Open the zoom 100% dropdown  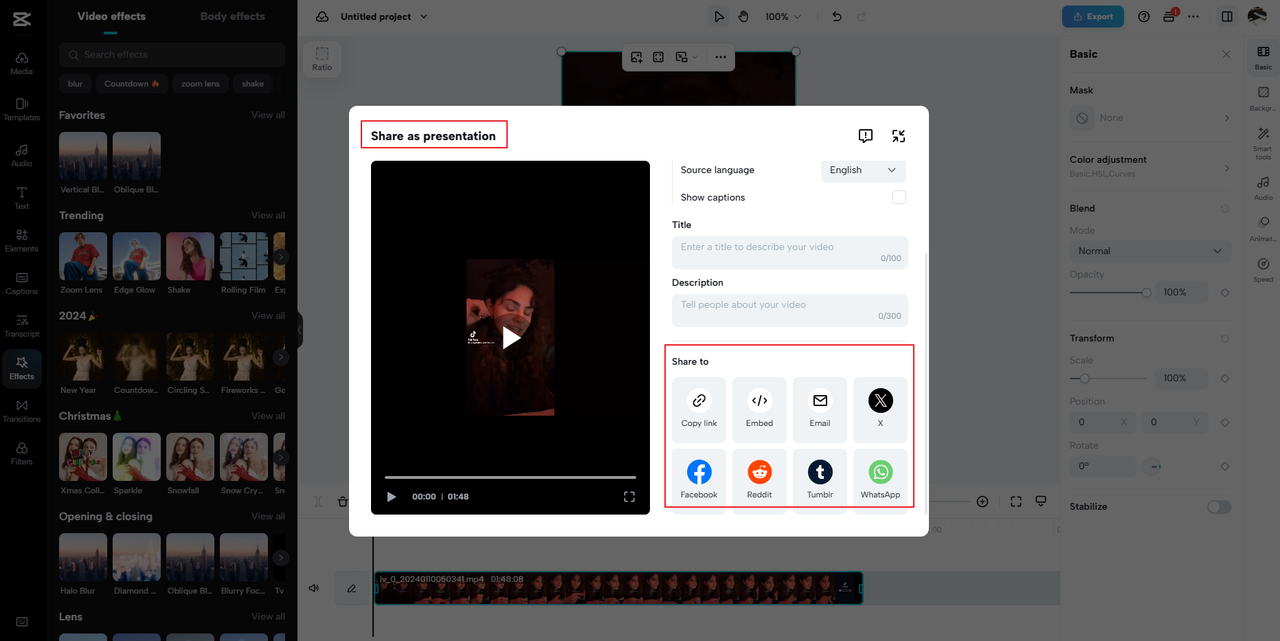(783, 17)
